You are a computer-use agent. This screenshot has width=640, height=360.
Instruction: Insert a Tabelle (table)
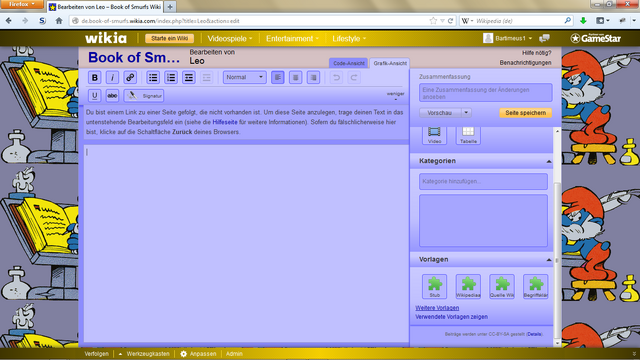click(x=468, y=135)
